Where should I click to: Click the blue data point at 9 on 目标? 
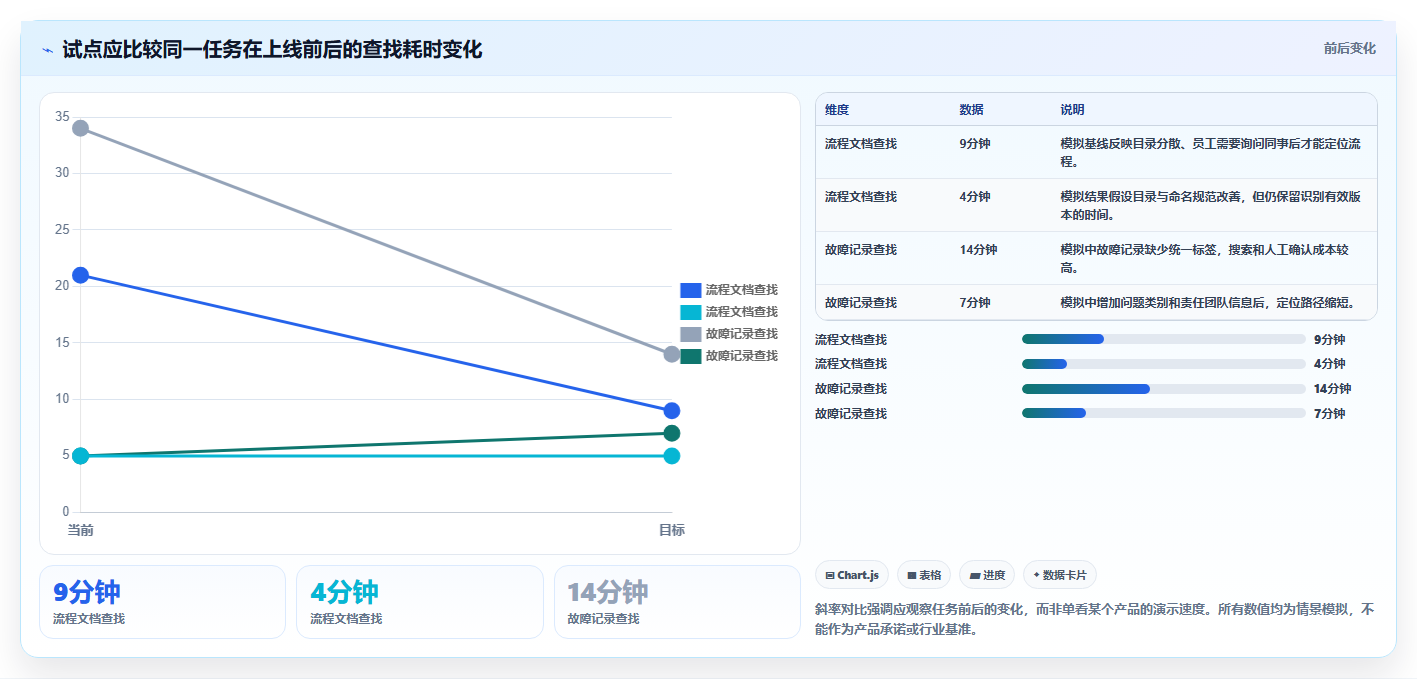[x=672, y=411]
